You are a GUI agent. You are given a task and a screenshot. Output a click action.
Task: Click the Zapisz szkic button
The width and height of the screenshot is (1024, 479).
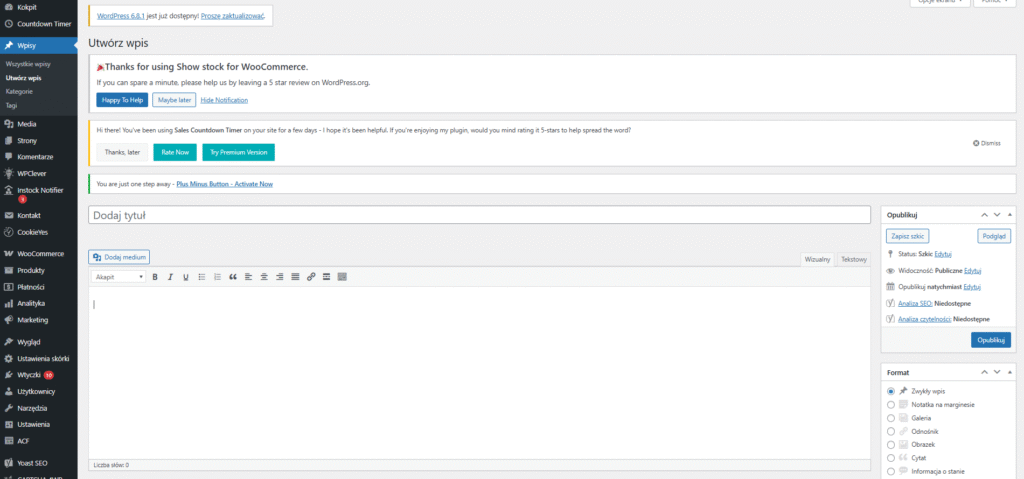(907, 235)
